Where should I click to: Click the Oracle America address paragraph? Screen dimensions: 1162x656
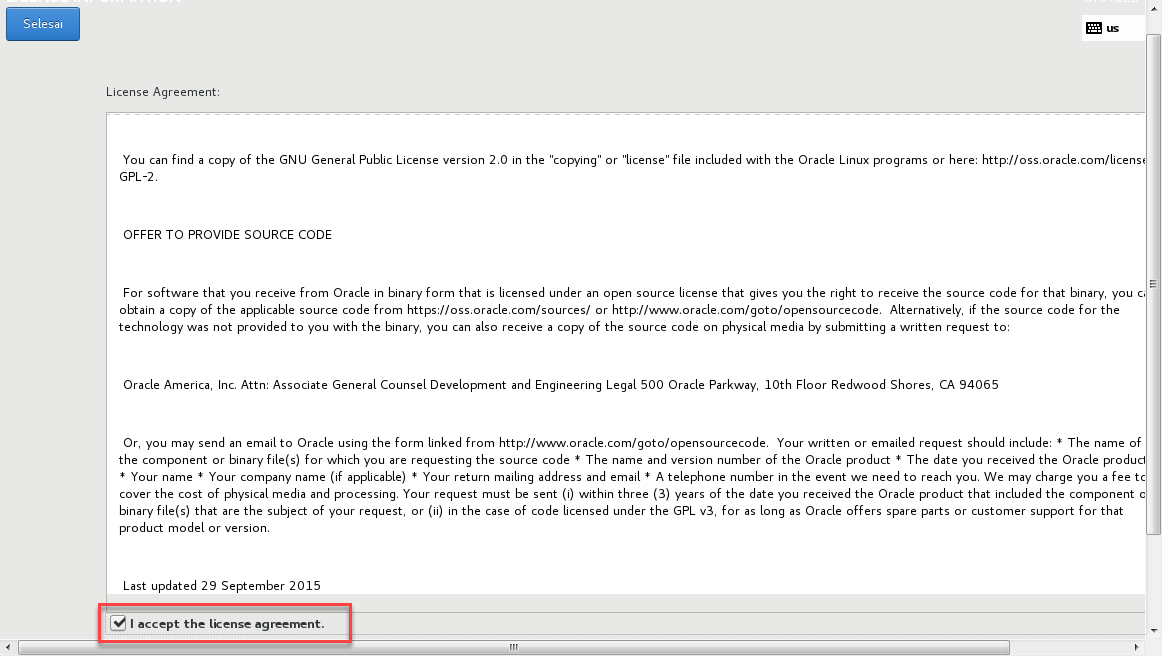coord(559,384)
